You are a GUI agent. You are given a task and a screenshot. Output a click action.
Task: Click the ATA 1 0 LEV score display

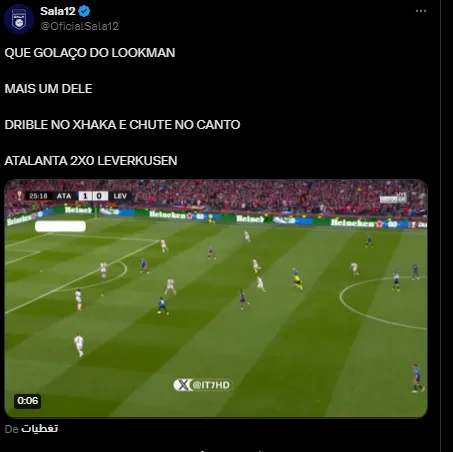(x=92, y=196)
